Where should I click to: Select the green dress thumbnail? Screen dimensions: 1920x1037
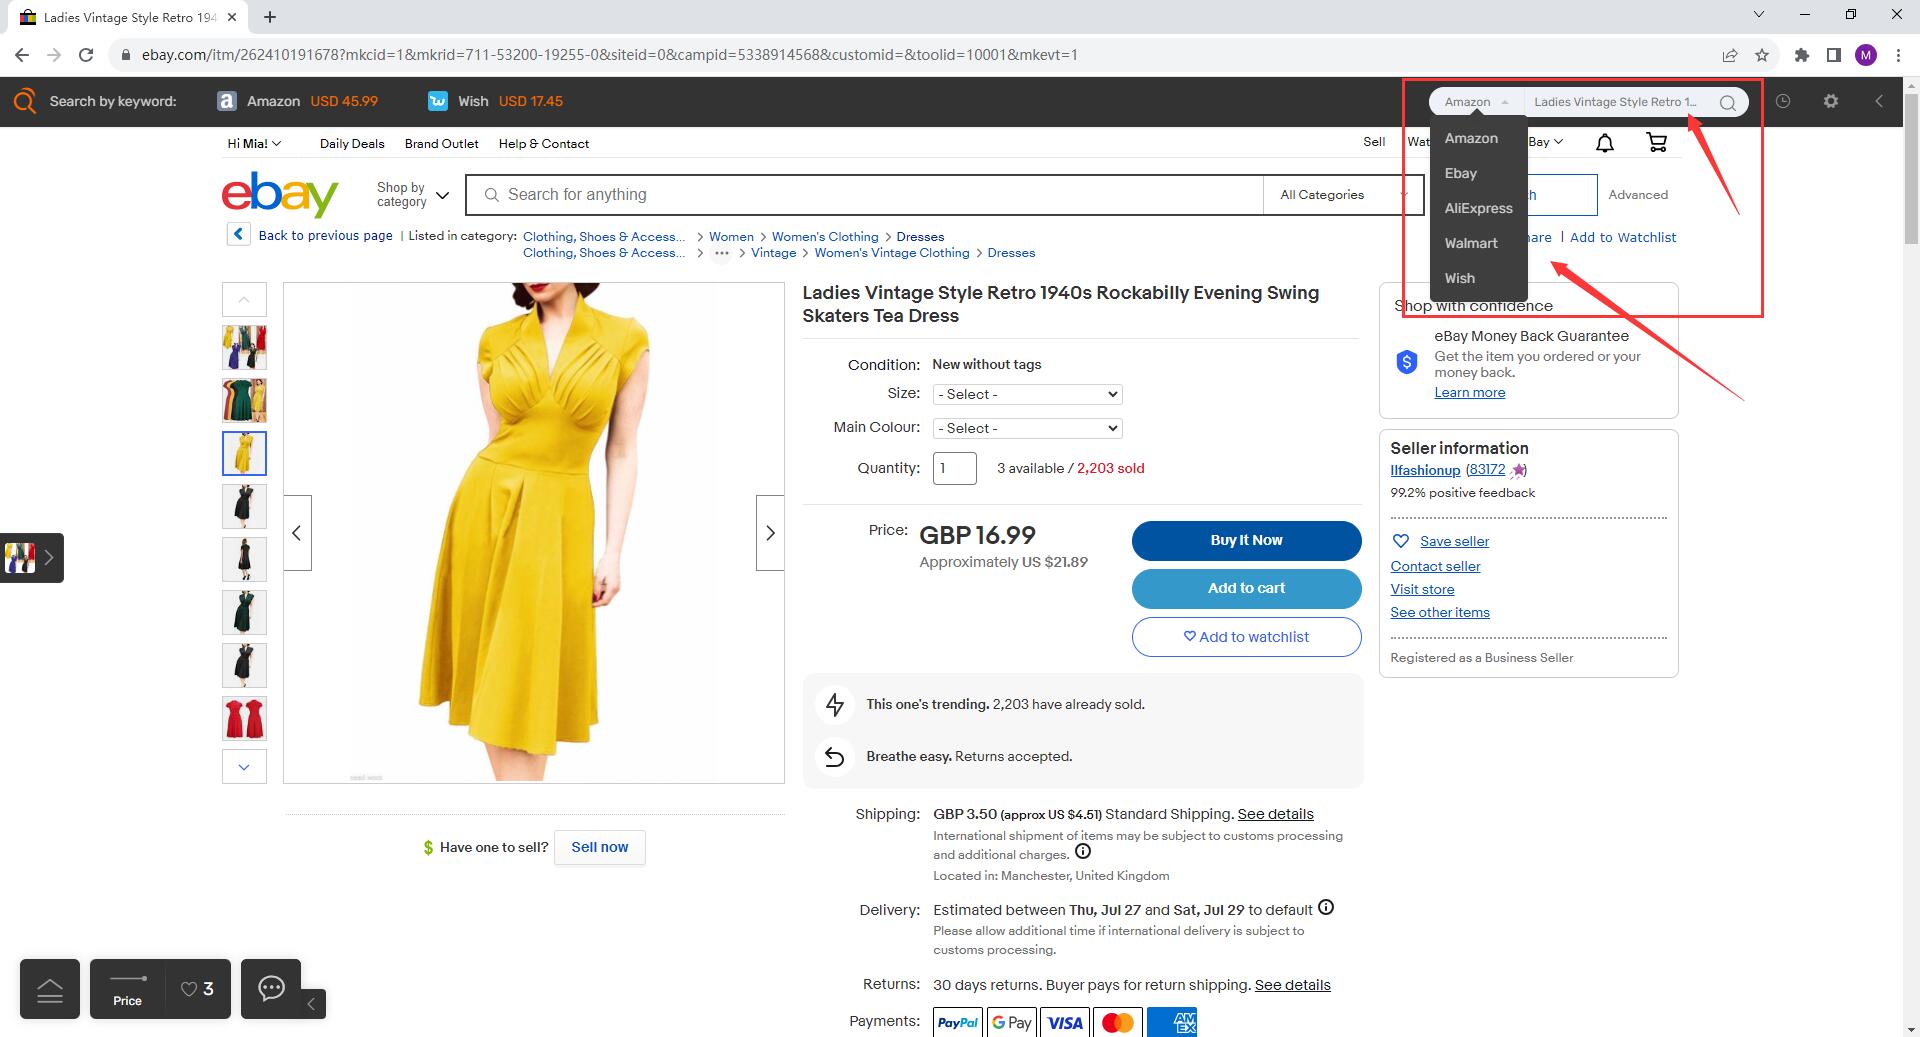click(244, 612)
